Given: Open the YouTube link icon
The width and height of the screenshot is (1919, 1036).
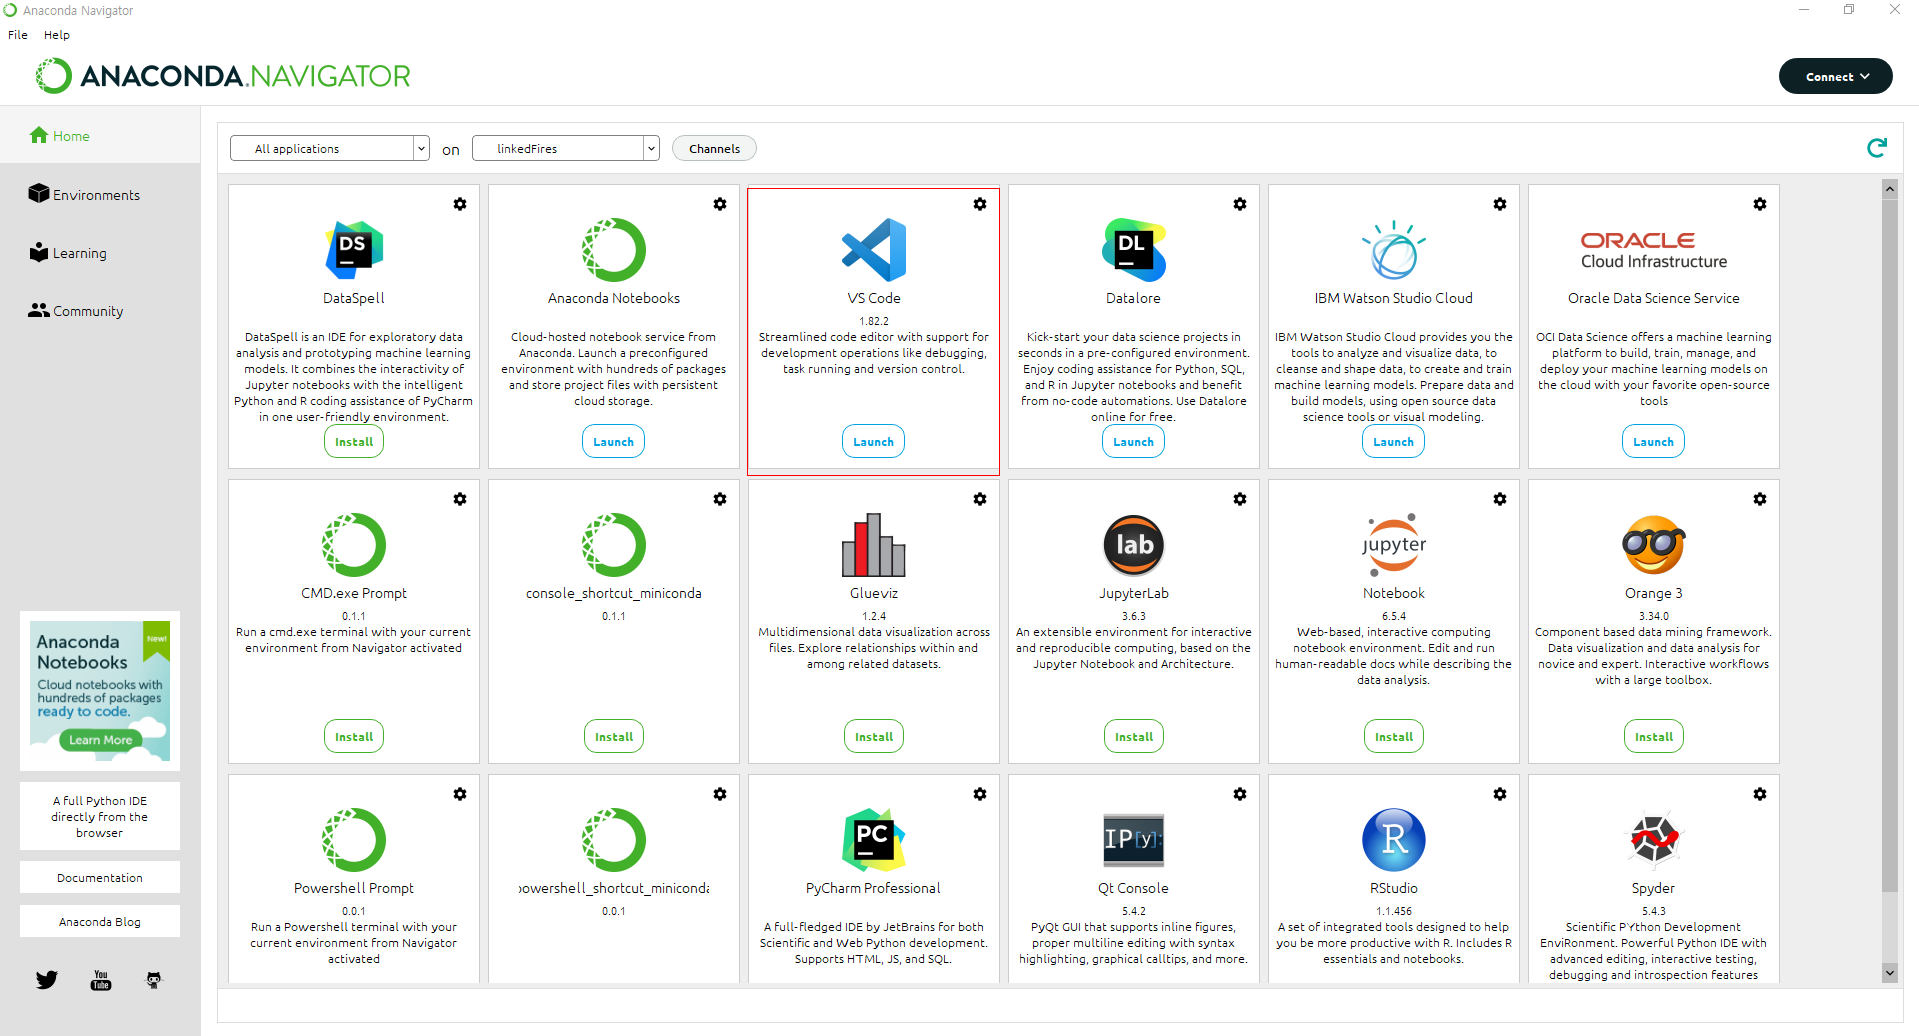Looking at the screenshot, I should (x=101, y=980).
